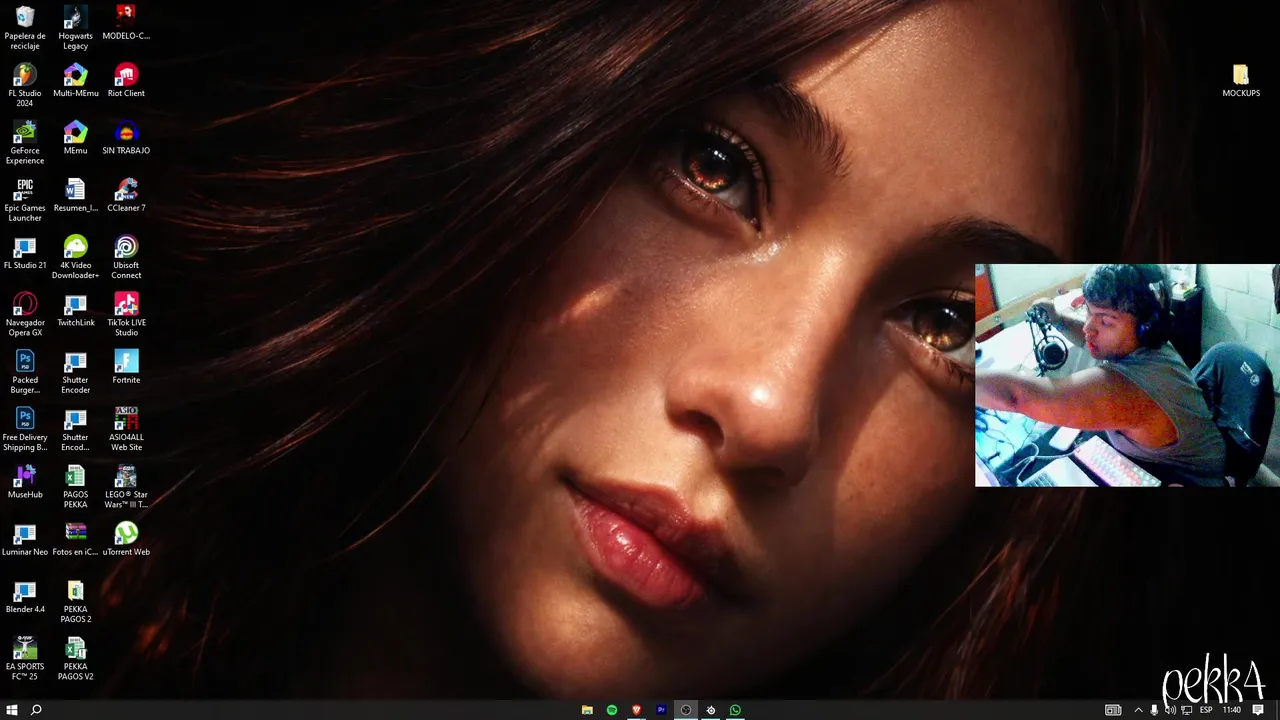Screen dimensions: 1280x720
Task: Open Papelera de reciclaje icon
Action: tap(25, 27)
